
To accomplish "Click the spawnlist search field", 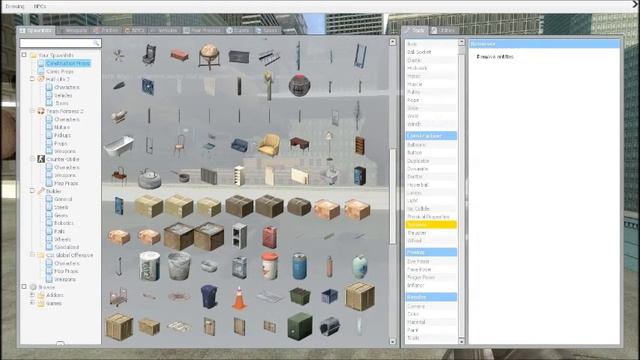I will [60, 43].
